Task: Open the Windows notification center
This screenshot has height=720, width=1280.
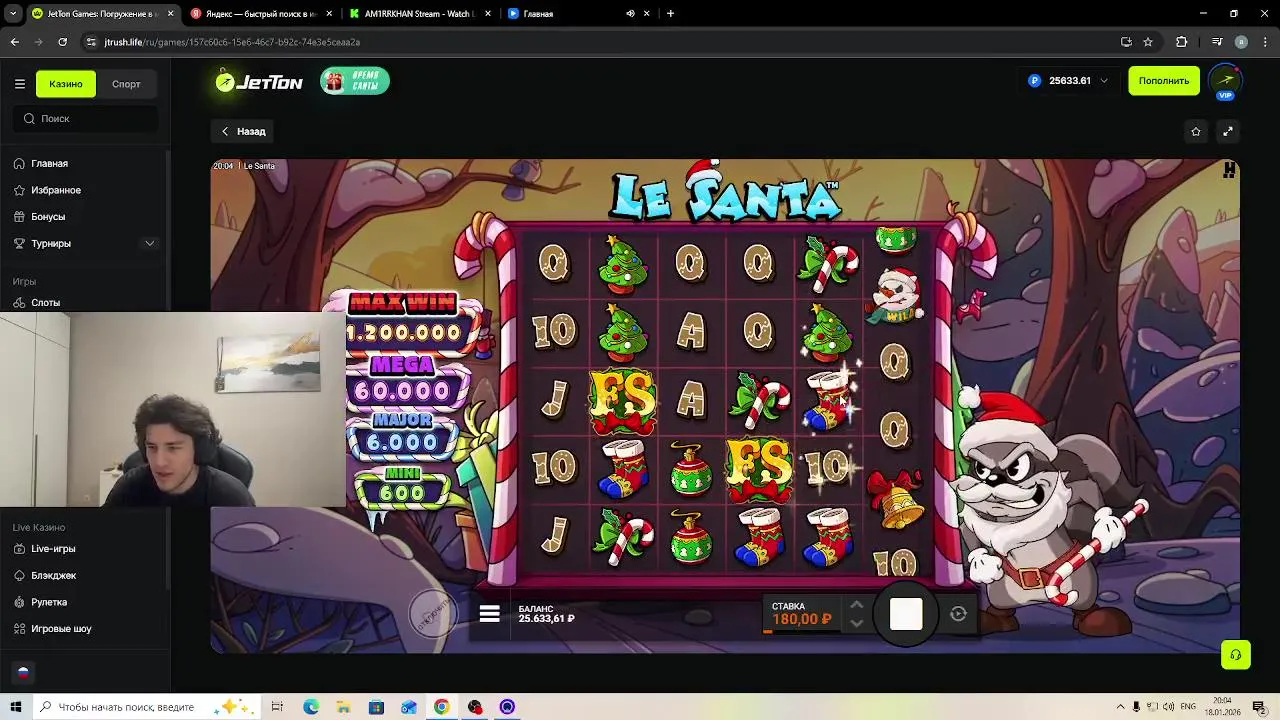Action: click(1259, 707)
